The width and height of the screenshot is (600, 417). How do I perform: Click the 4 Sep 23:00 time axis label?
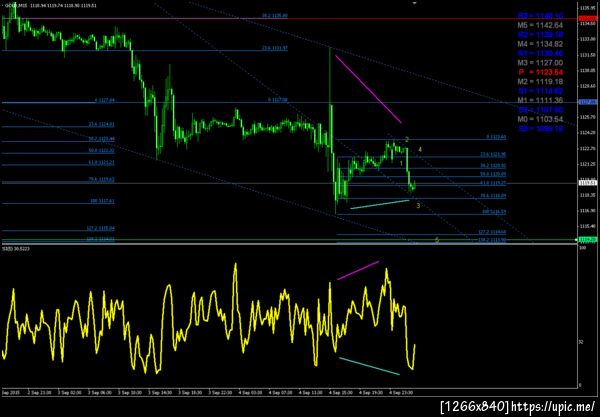pyautogui.click(x=401, y=393)
